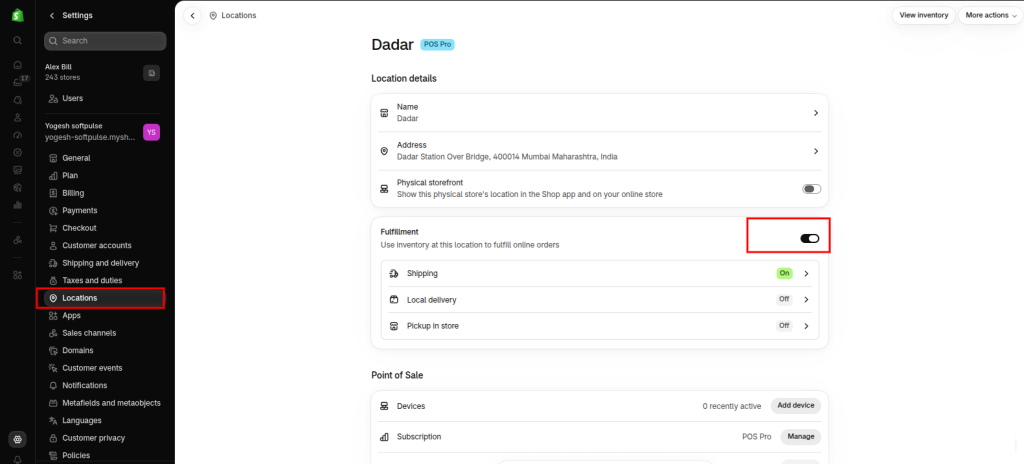1024x464 pixels.
Task: Click the box icon beside Local delivery
Action: point(394,299)
